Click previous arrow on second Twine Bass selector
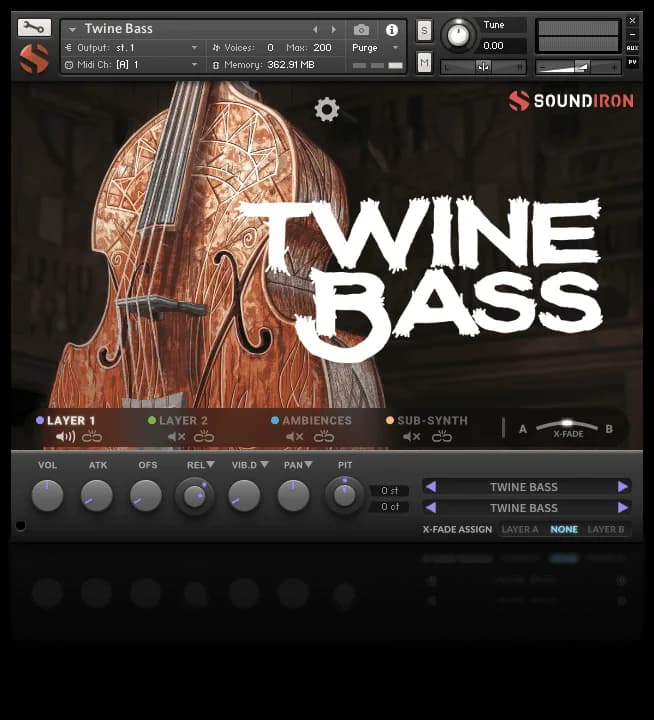Image resolution: width=654 pixels, height=720 pixels. click(431, 507)
